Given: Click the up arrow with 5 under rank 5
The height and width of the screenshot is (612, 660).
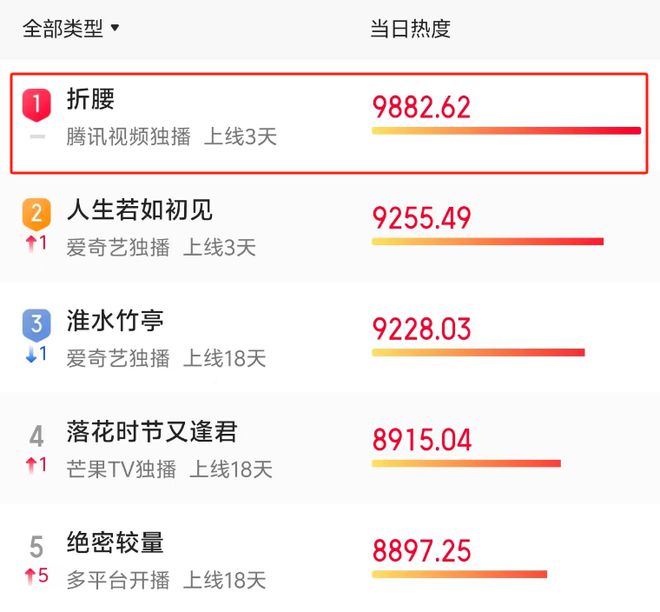Looking at the screenshot, I should [x=37, y=576].
